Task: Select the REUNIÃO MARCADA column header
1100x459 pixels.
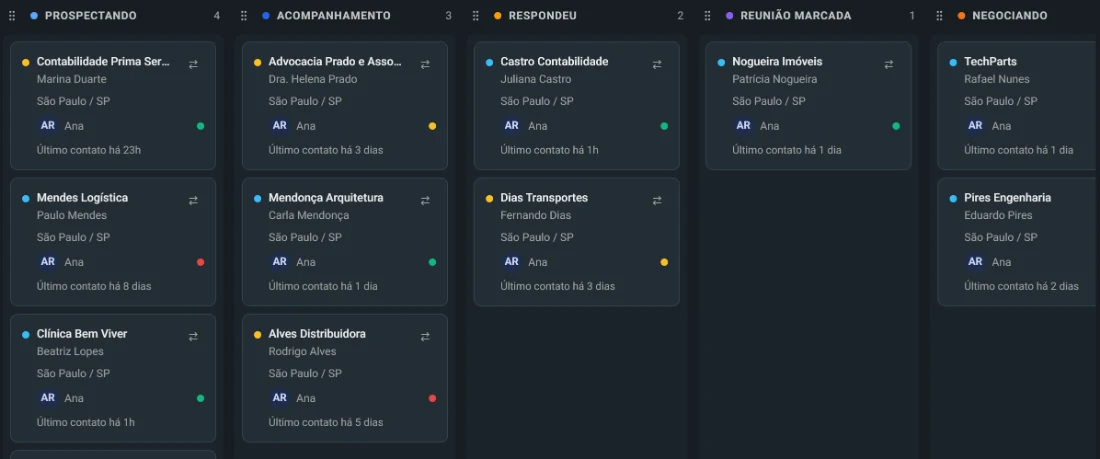Action: coord(796,15)
